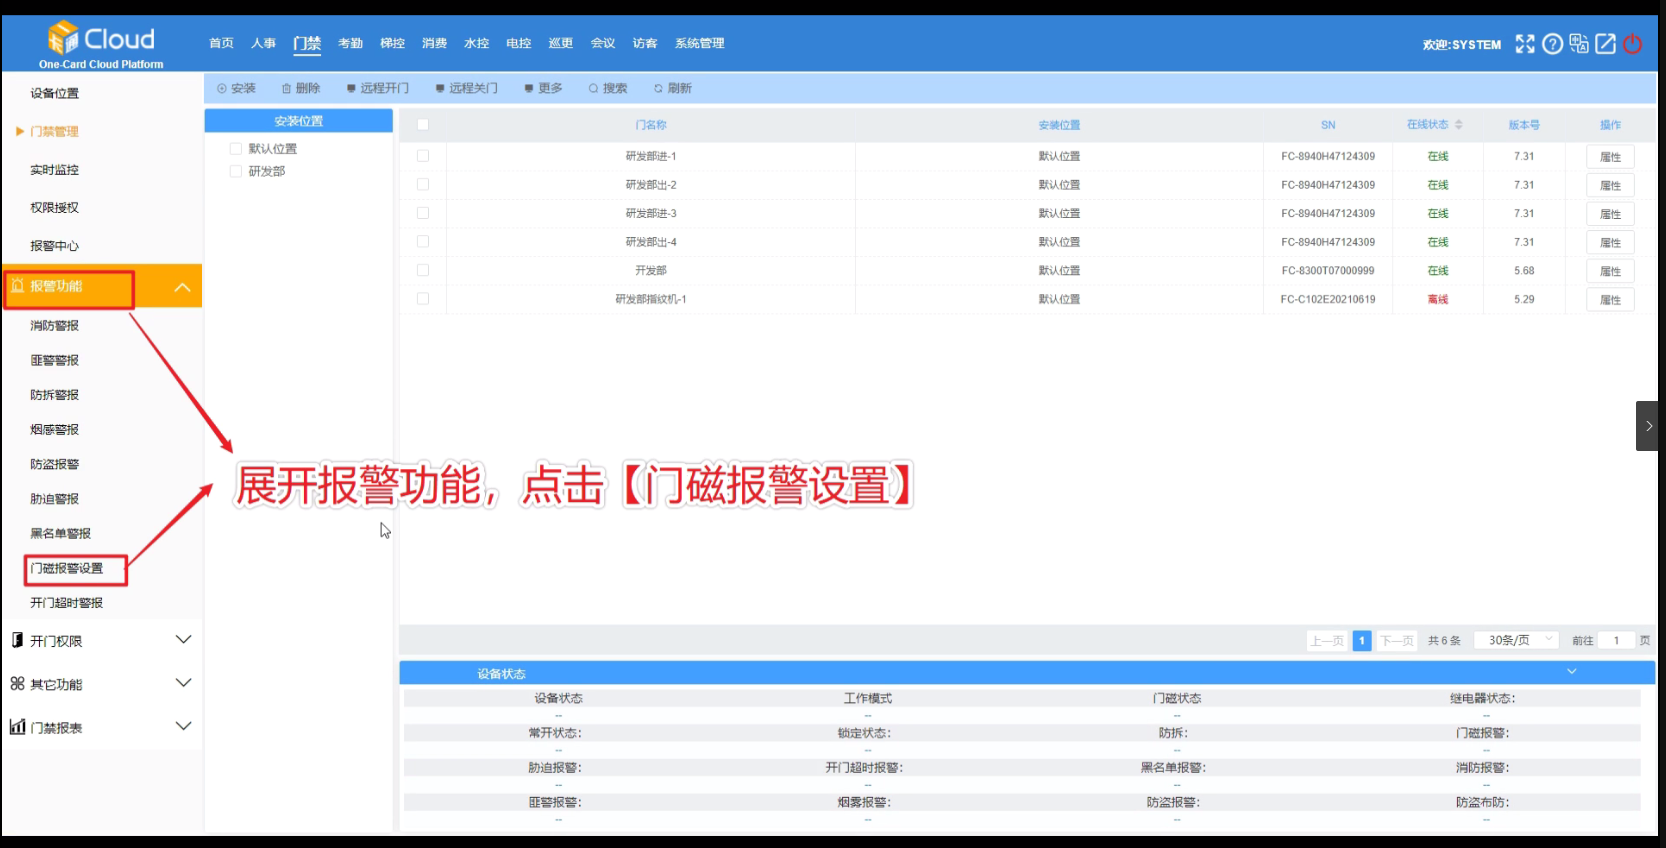Click the 刷新 refresh toolbar item

click(673, 88)
